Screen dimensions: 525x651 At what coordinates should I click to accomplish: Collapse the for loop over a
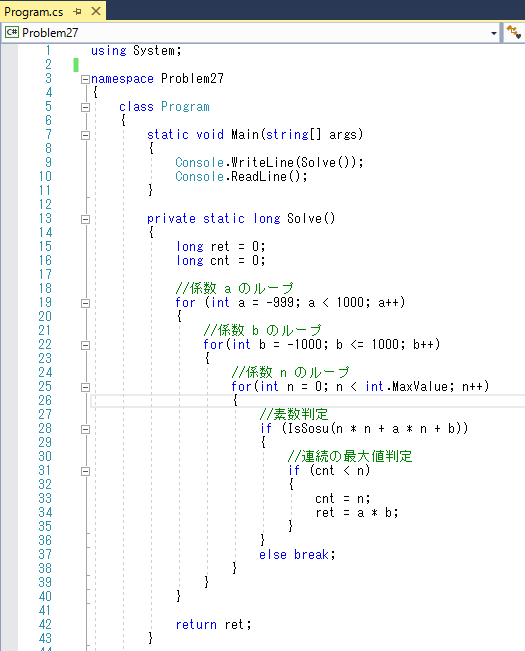pos(85,303)
